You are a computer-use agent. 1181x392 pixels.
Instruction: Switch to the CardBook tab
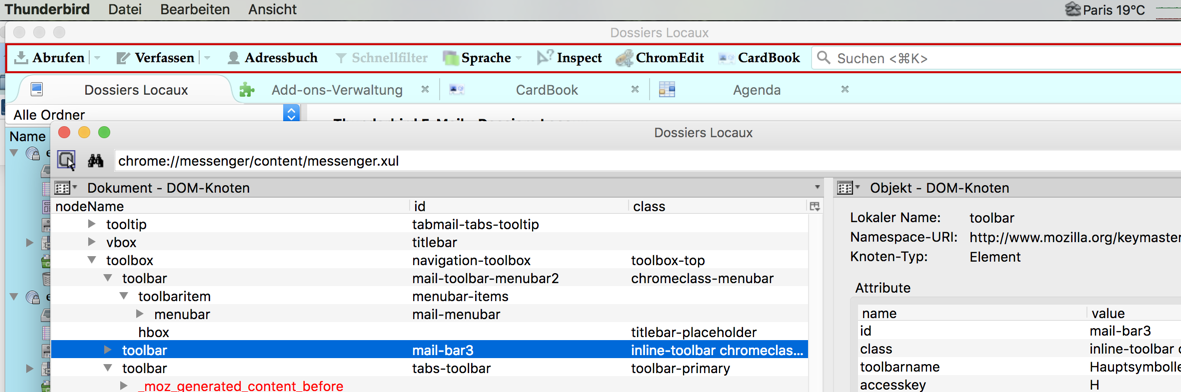tap(547, 90)
